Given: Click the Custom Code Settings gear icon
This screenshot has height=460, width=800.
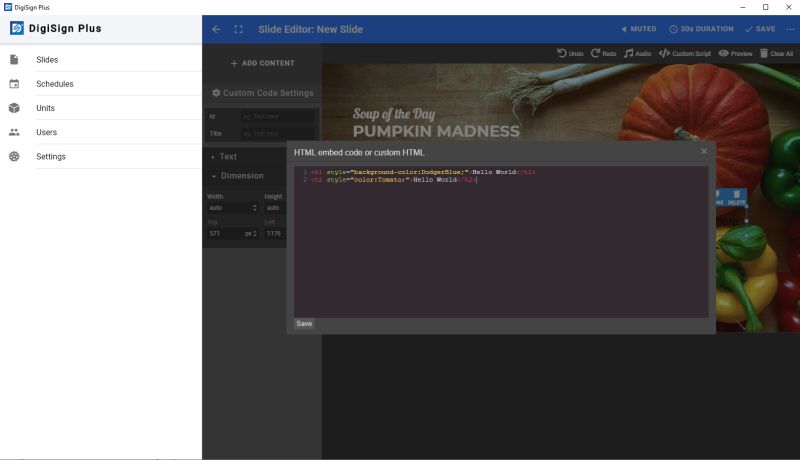Looking at the screenshot, I should (216, 93).
